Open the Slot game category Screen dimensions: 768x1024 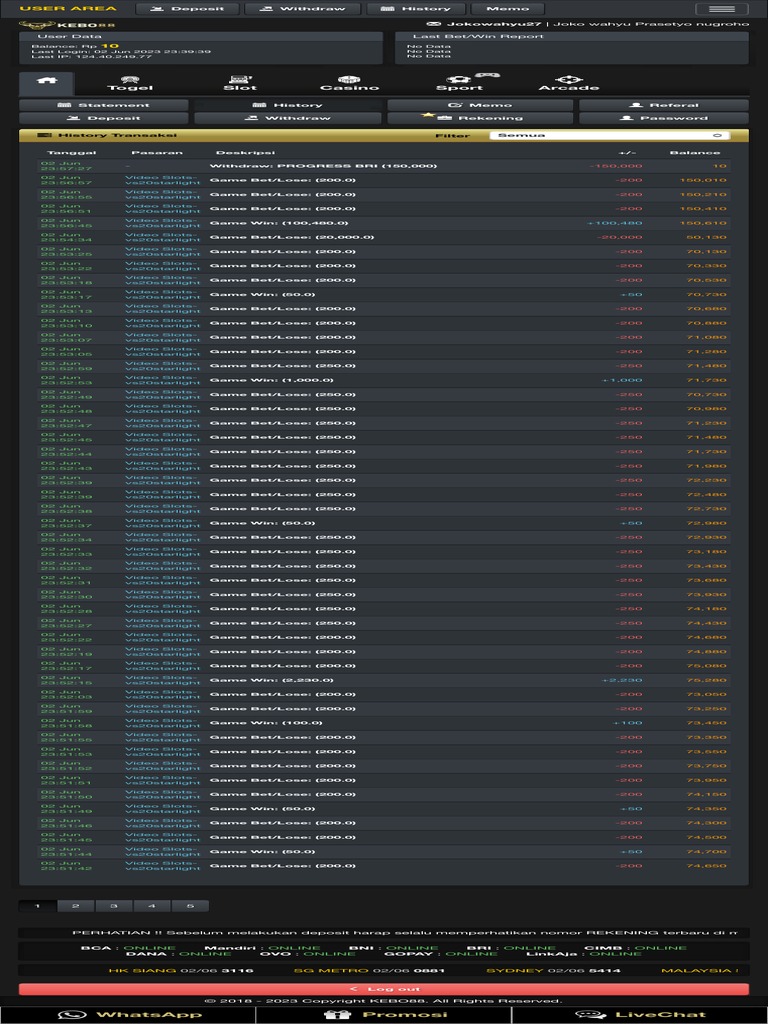click(240, 83)
